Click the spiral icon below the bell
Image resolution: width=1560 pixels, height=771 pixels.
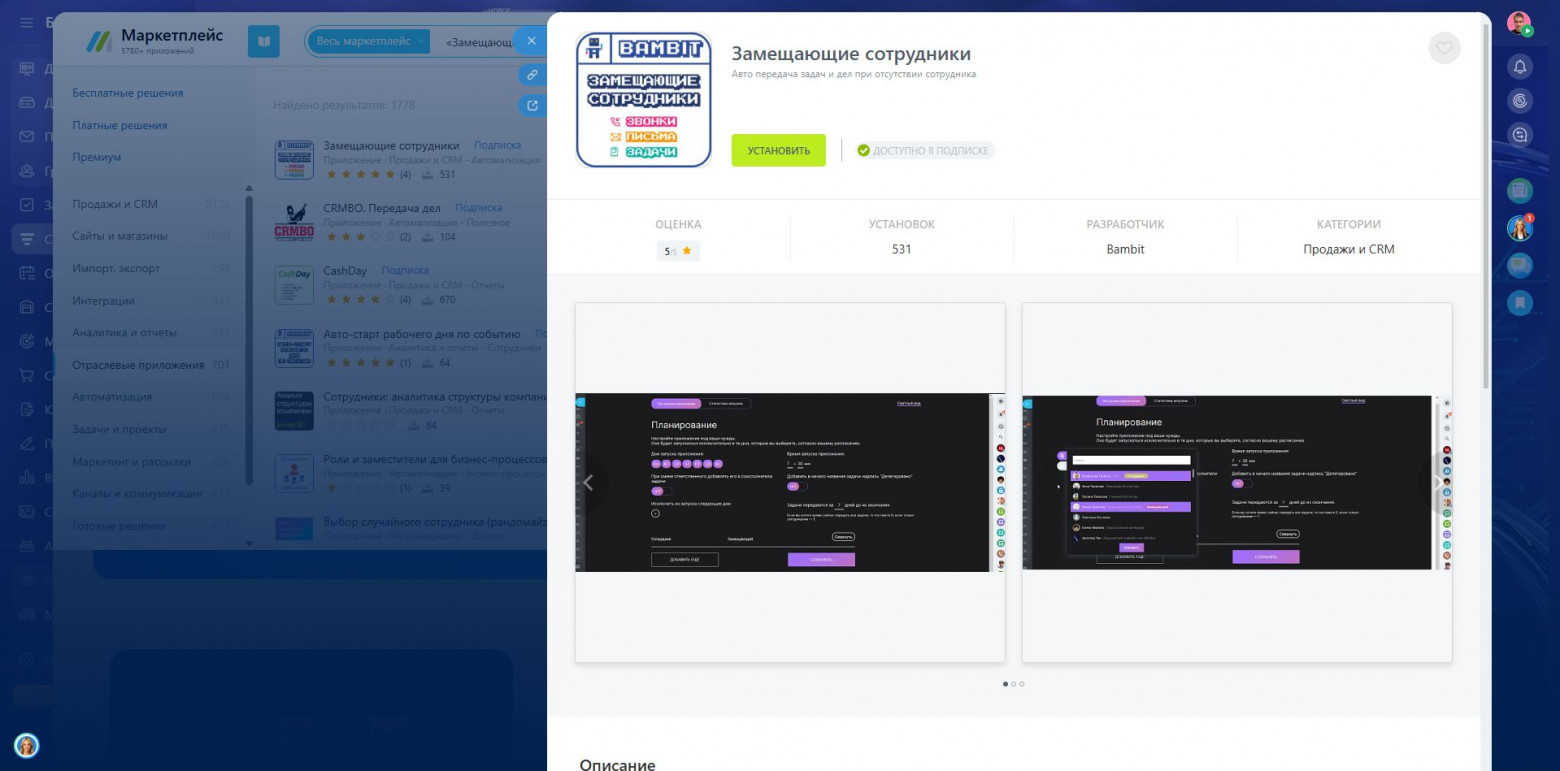(x=1520, y=101)
